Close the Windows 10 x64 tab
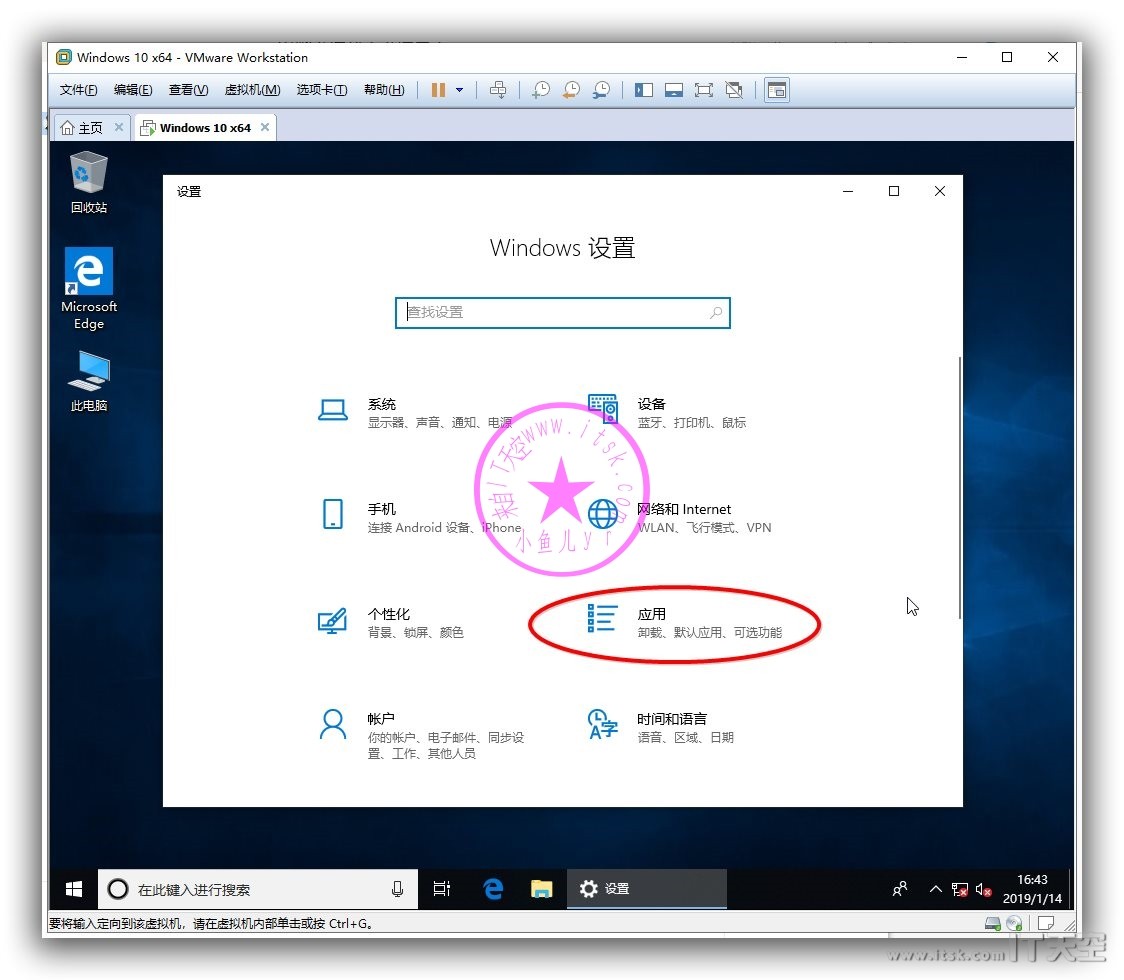Screen dimensions: 1124x980 [265, 127]
